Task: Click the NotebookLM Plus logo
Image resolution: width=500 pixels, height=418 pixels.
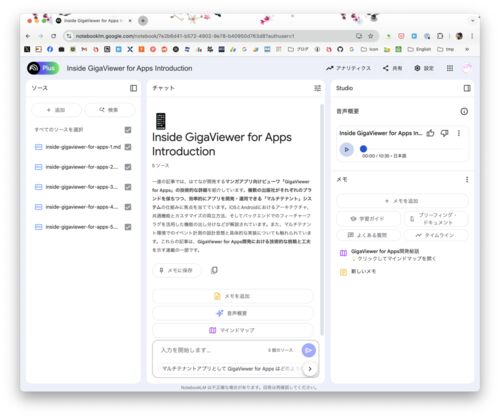Action: pos(43,68)
